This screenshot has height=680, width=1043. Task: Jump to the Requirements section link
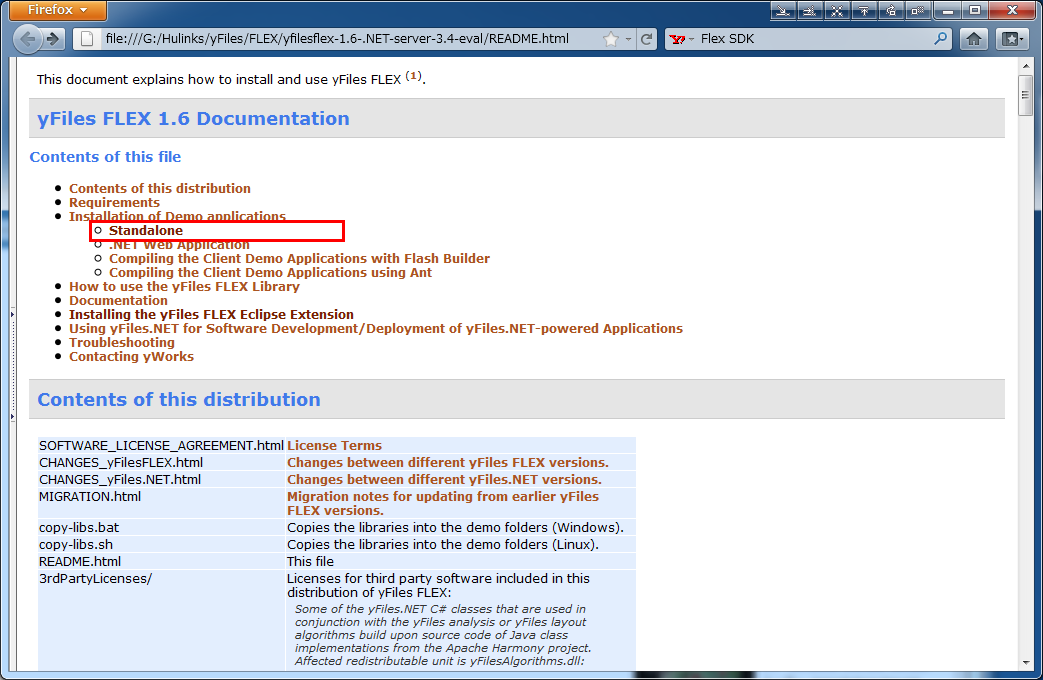pos(114,202)
